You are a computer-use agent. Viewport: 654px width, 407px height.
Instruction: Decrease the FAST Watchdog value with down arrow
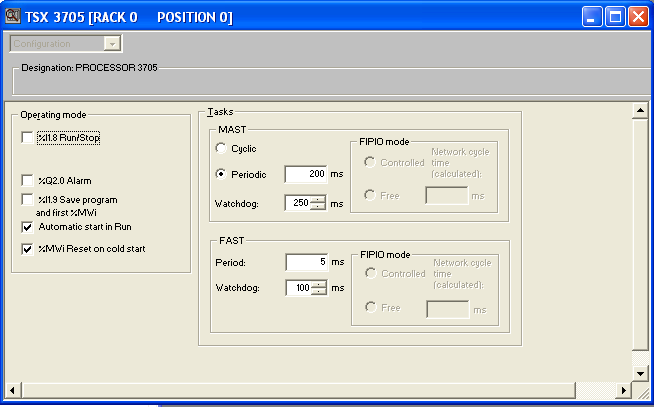[x=319, y=291]
